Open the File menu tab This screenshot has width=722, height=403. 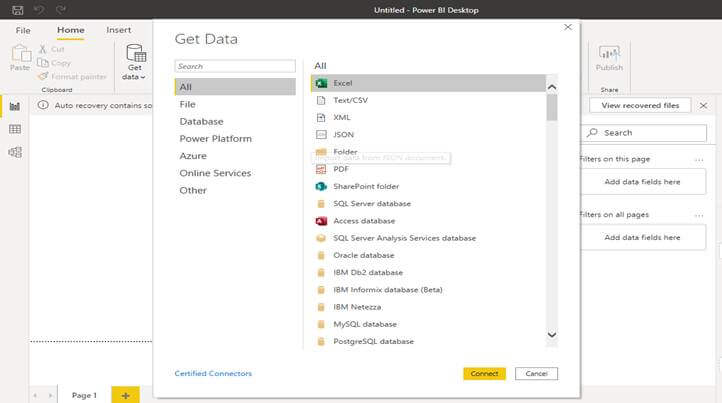pyautogui.click(x=23, y=30)
